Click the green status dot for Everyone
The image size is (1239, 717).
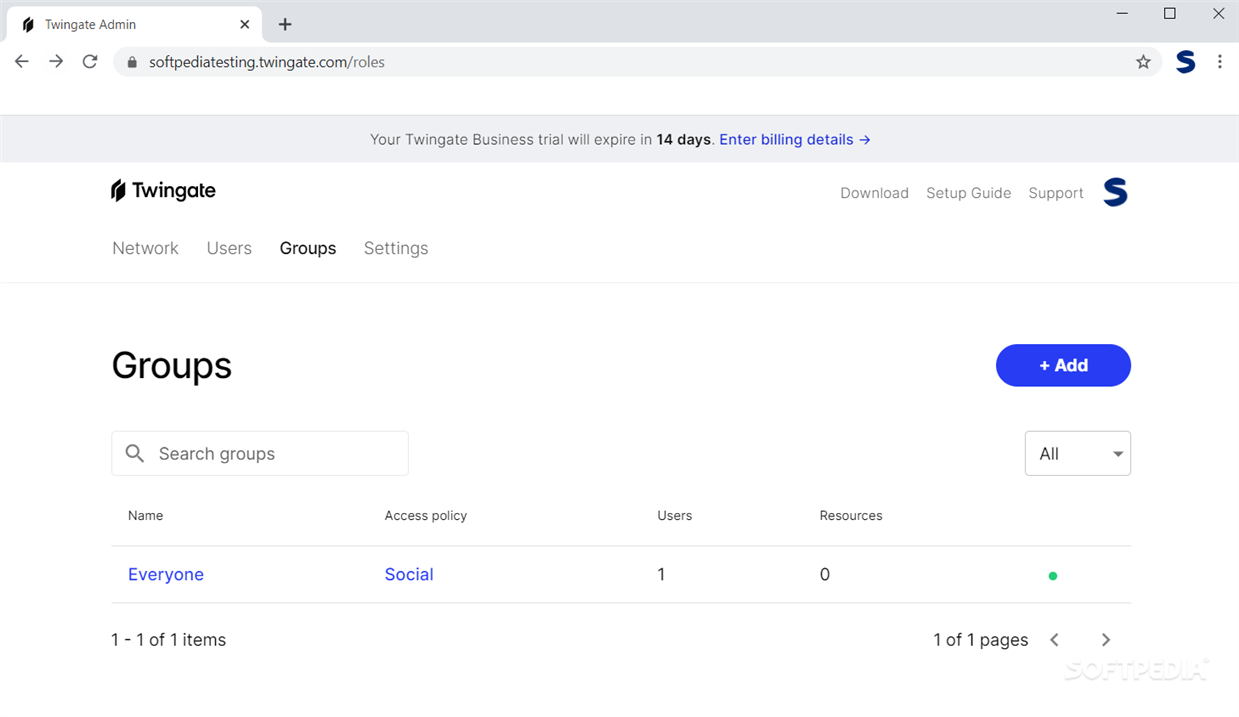1052,576
